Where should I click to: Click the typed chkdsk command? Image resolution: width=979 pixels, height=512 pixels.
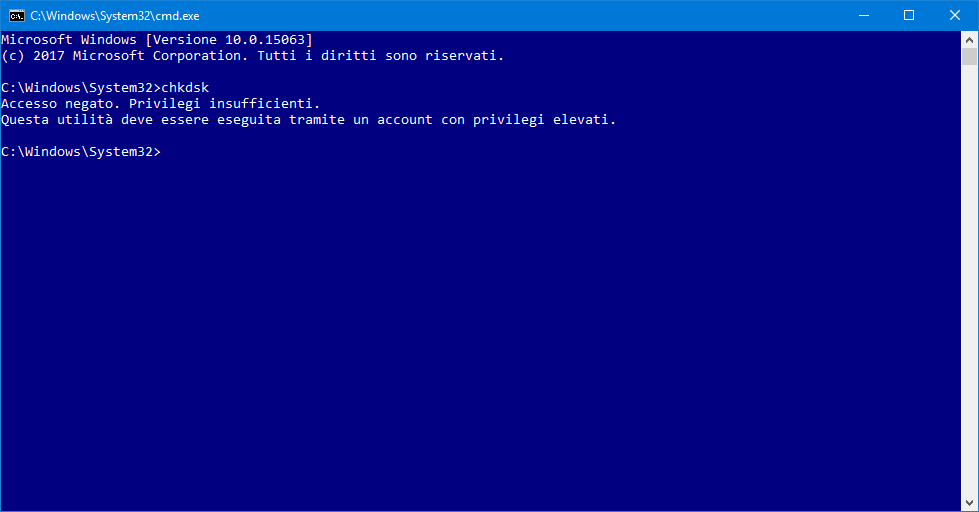pyautogui.click(x=185, y=88)
